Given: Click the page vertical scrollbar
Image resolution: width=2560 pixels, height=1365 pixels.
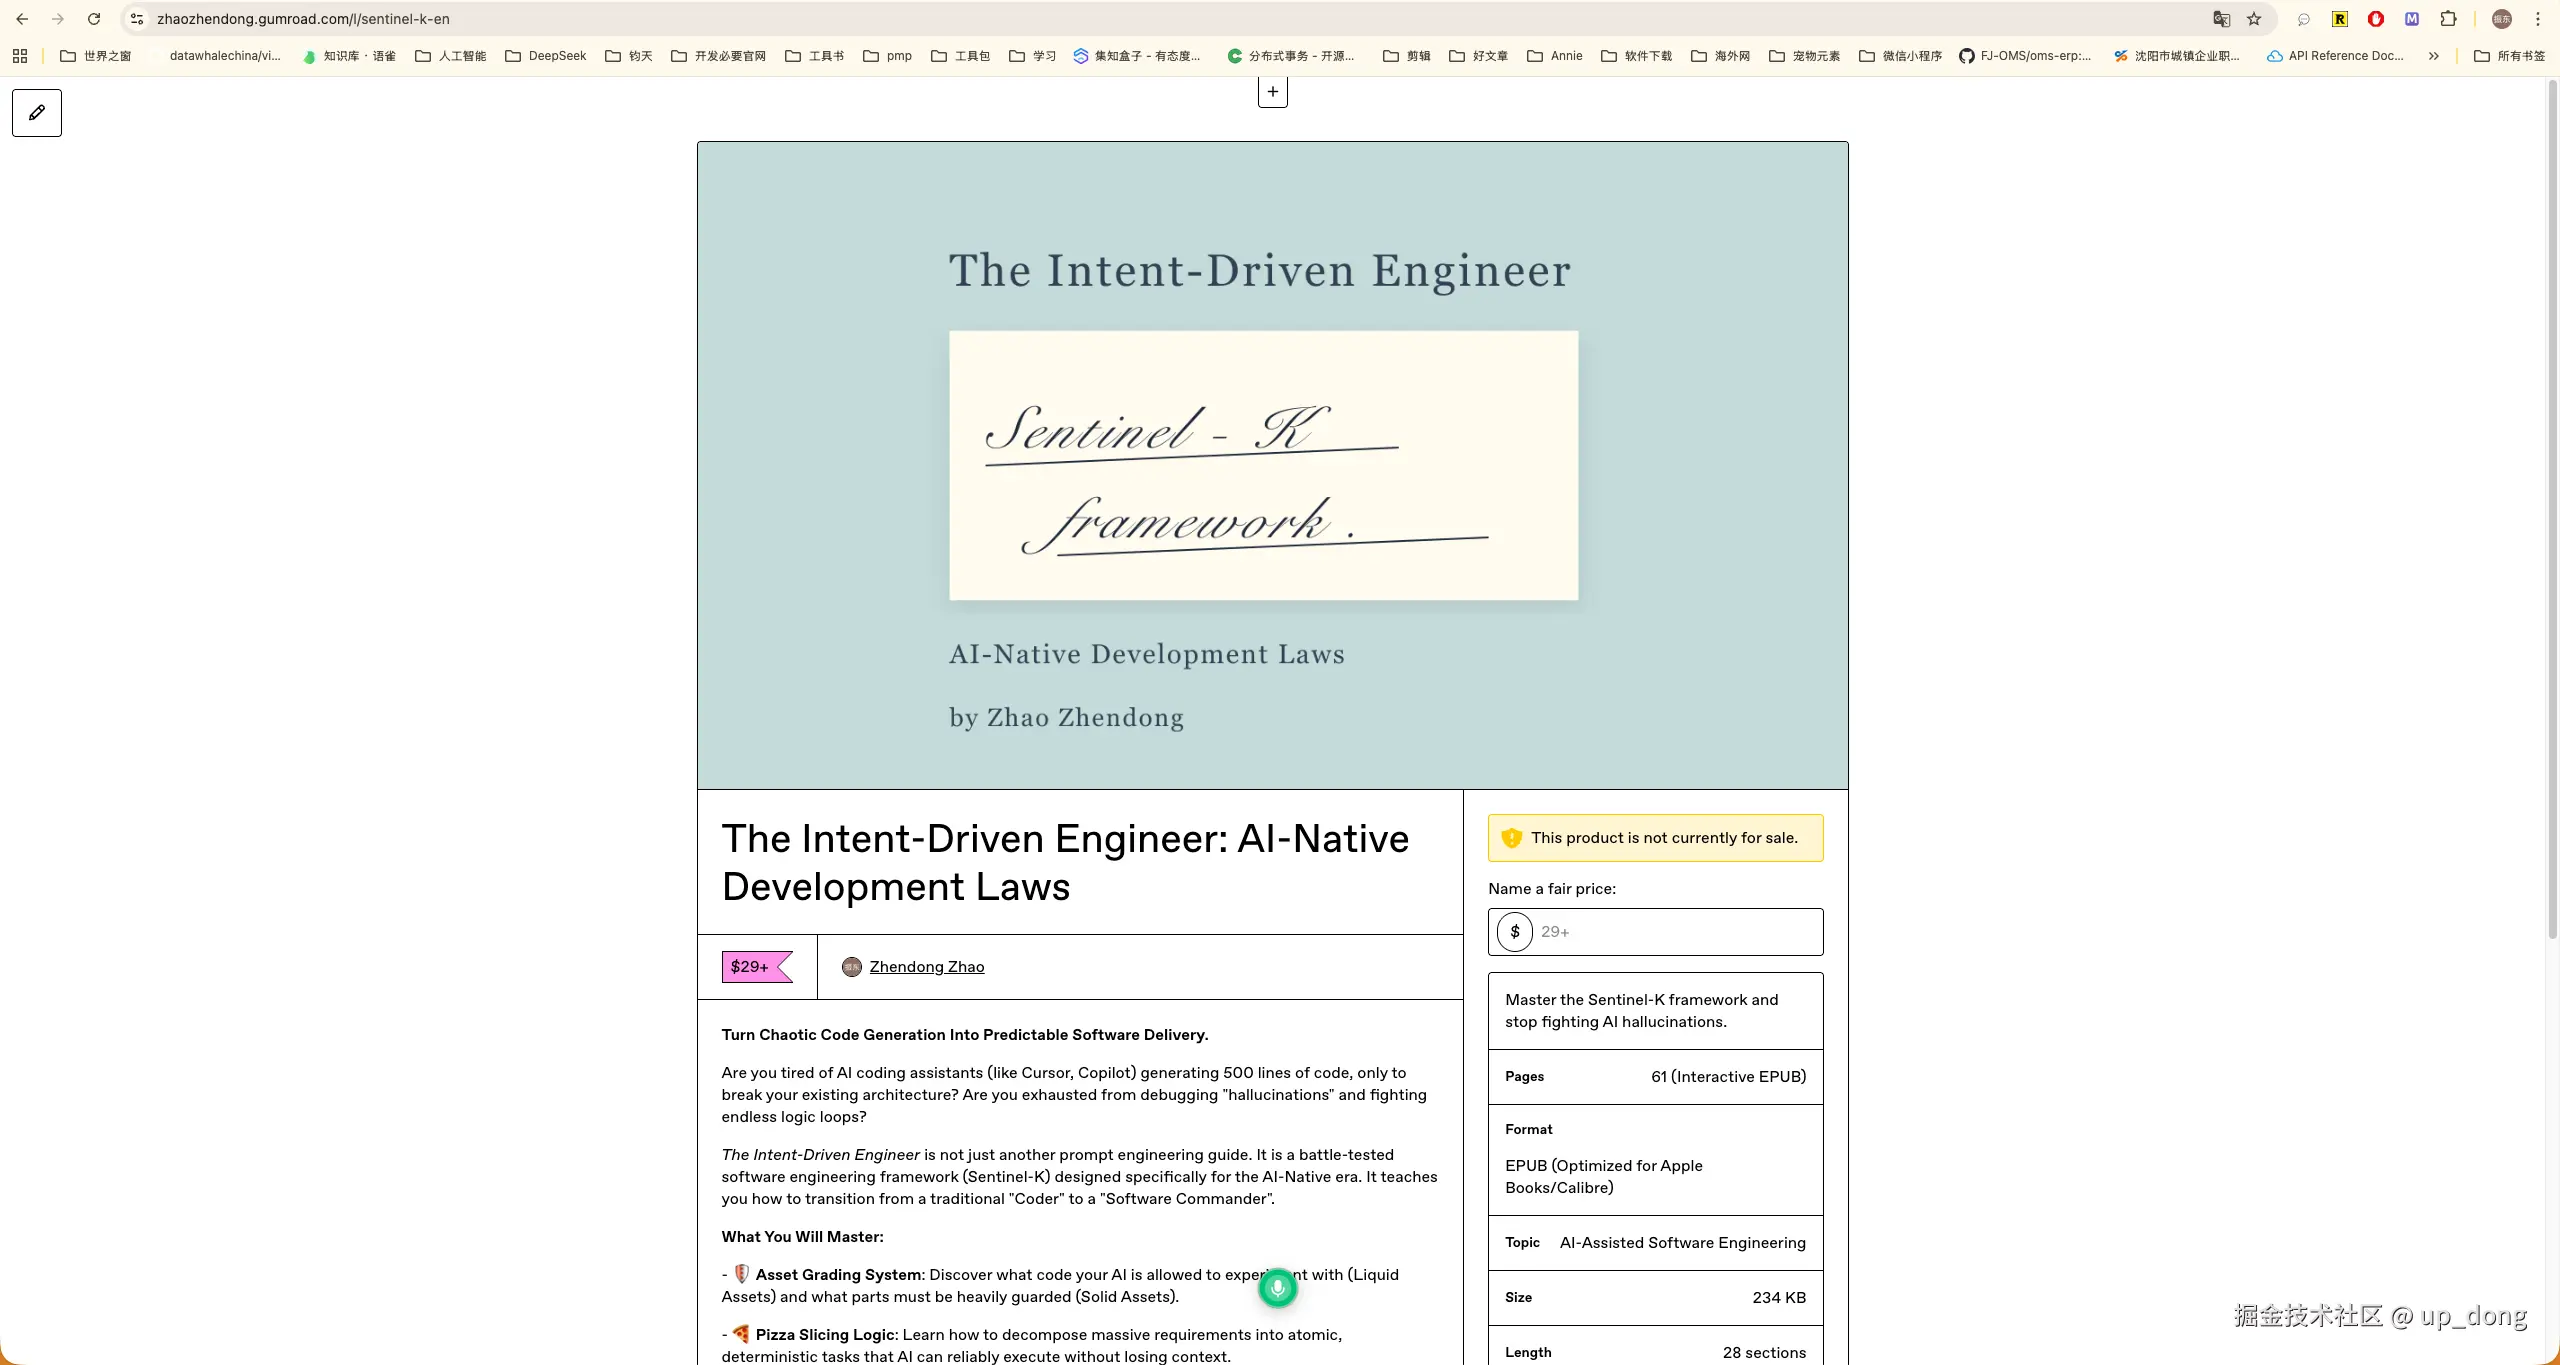Looking at the screenshot, I should pyautogui.click(x=2552, y=500).
